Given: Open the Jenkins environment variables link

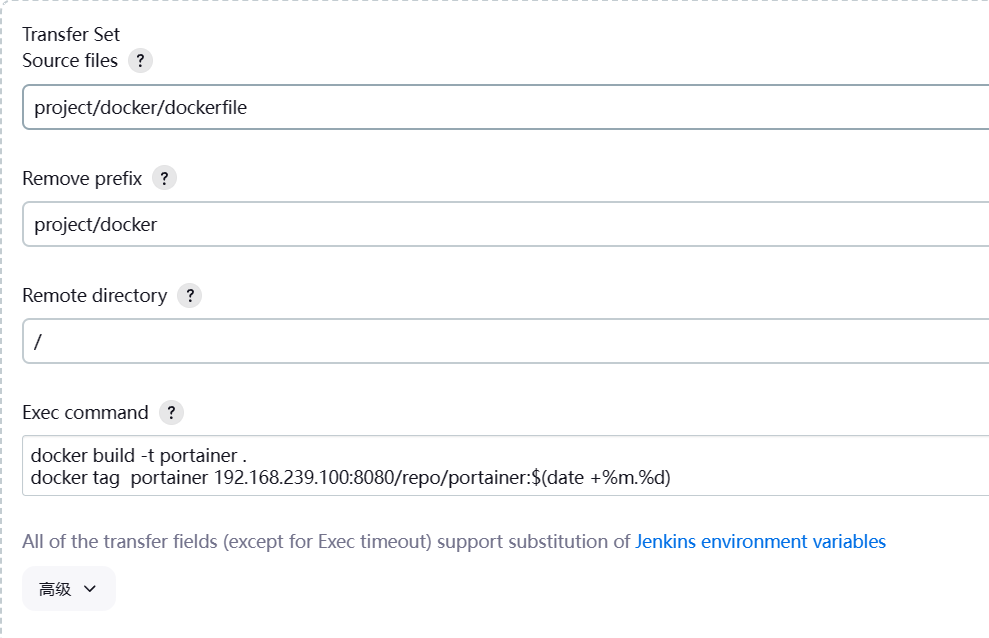Looking at the screenshot, I should tap(760, 541).
